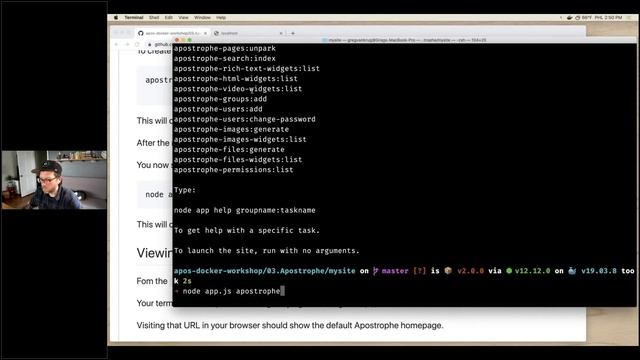Click the git branch 'master' in prompt

click(395, 271)
